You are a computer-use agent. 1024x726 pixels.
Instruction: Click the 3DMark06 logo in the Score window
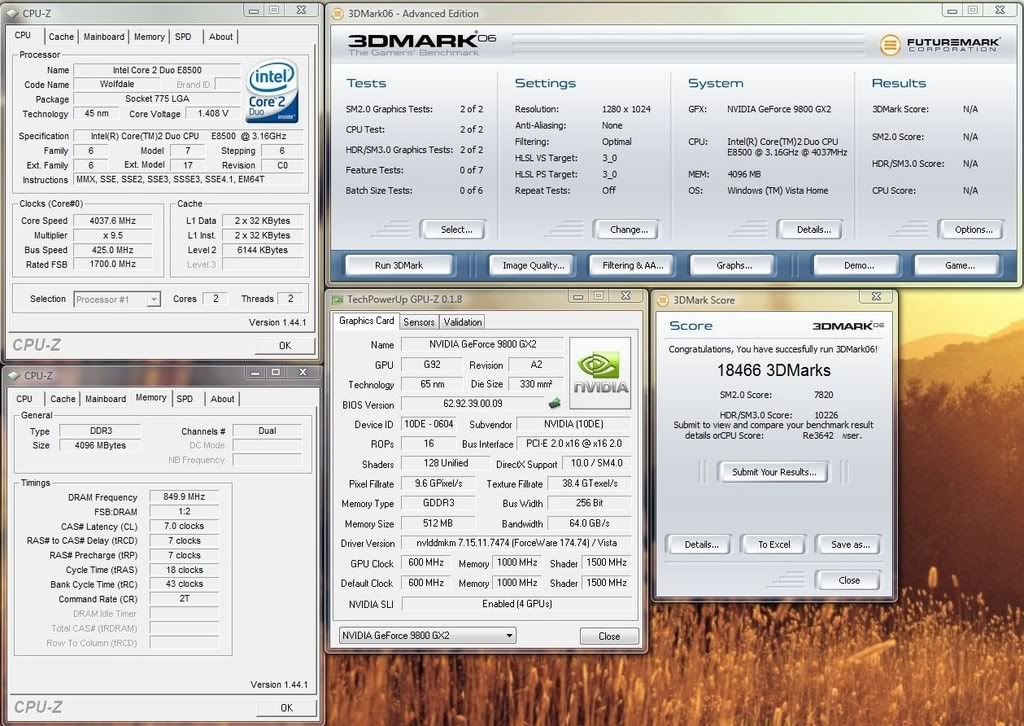846,325
